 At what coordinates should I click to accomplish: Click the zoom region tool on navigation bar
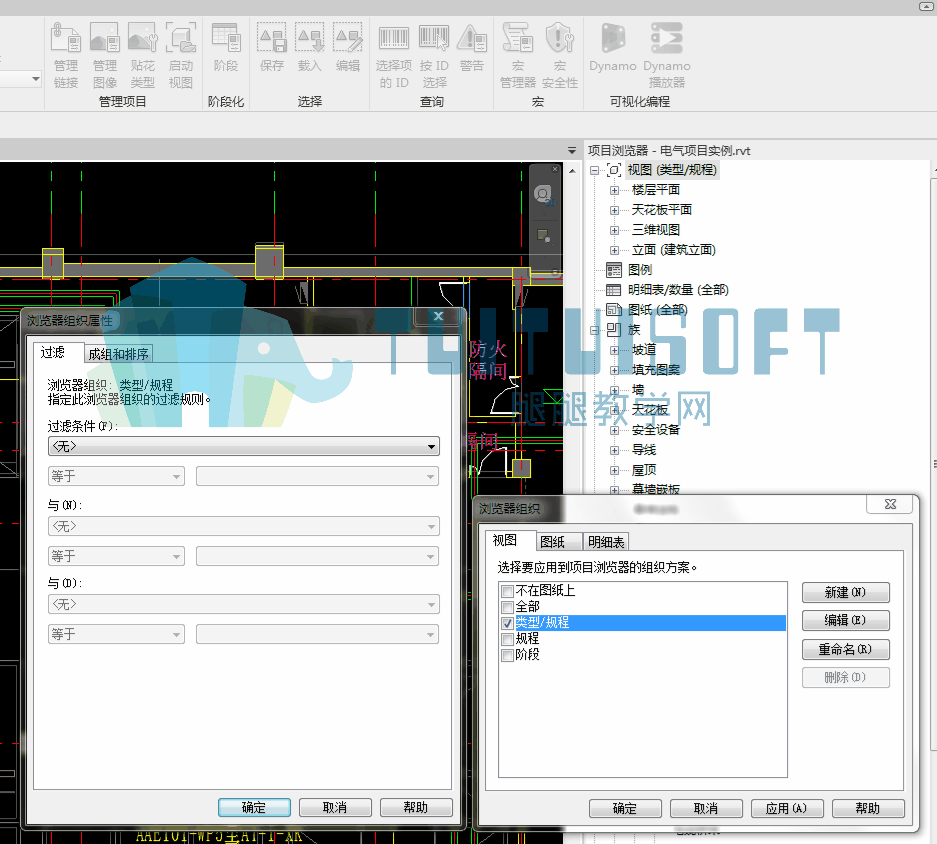[543, 236]
